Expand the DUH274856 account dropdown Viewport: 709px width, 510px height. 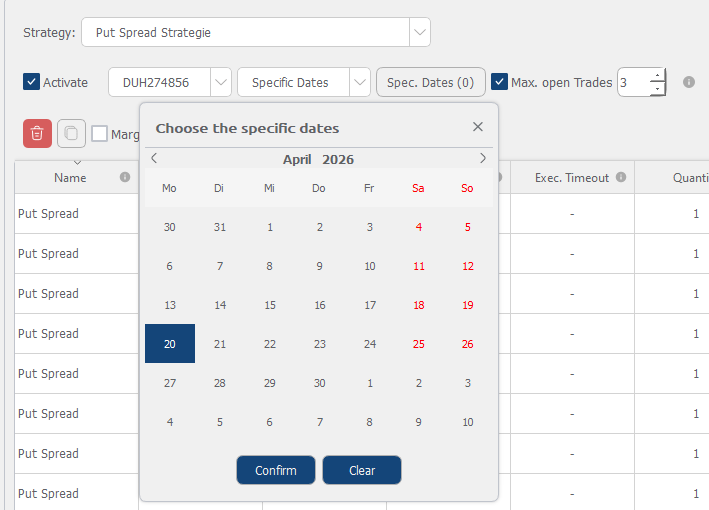221,82
